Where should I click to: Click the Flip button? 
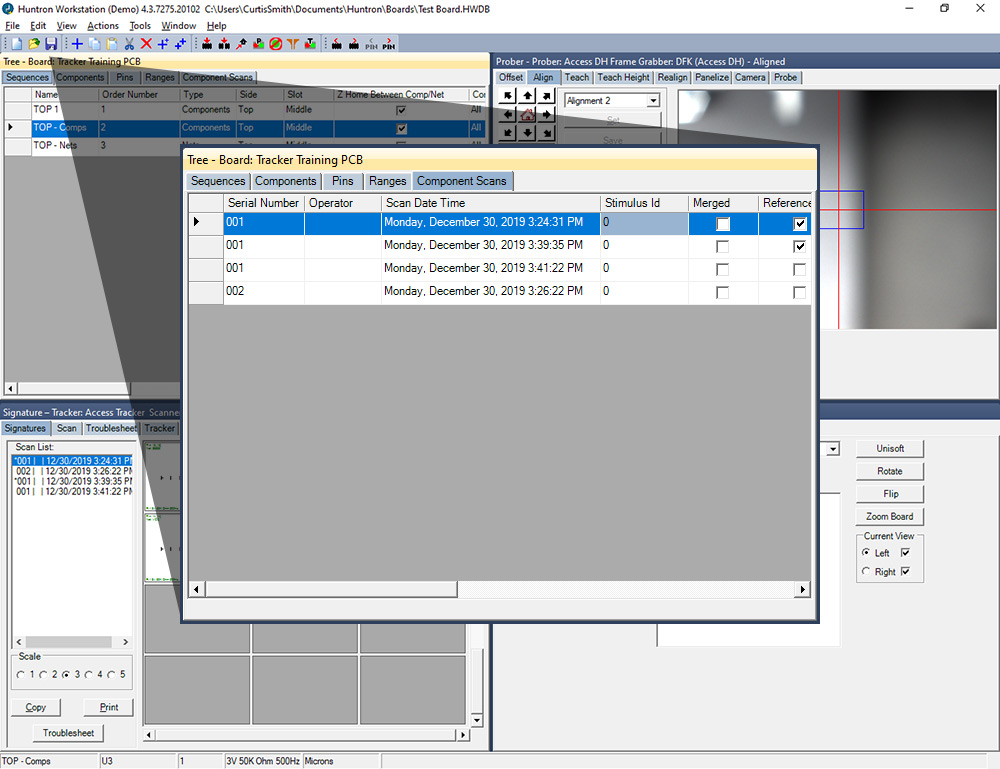[x=889, y=493]
